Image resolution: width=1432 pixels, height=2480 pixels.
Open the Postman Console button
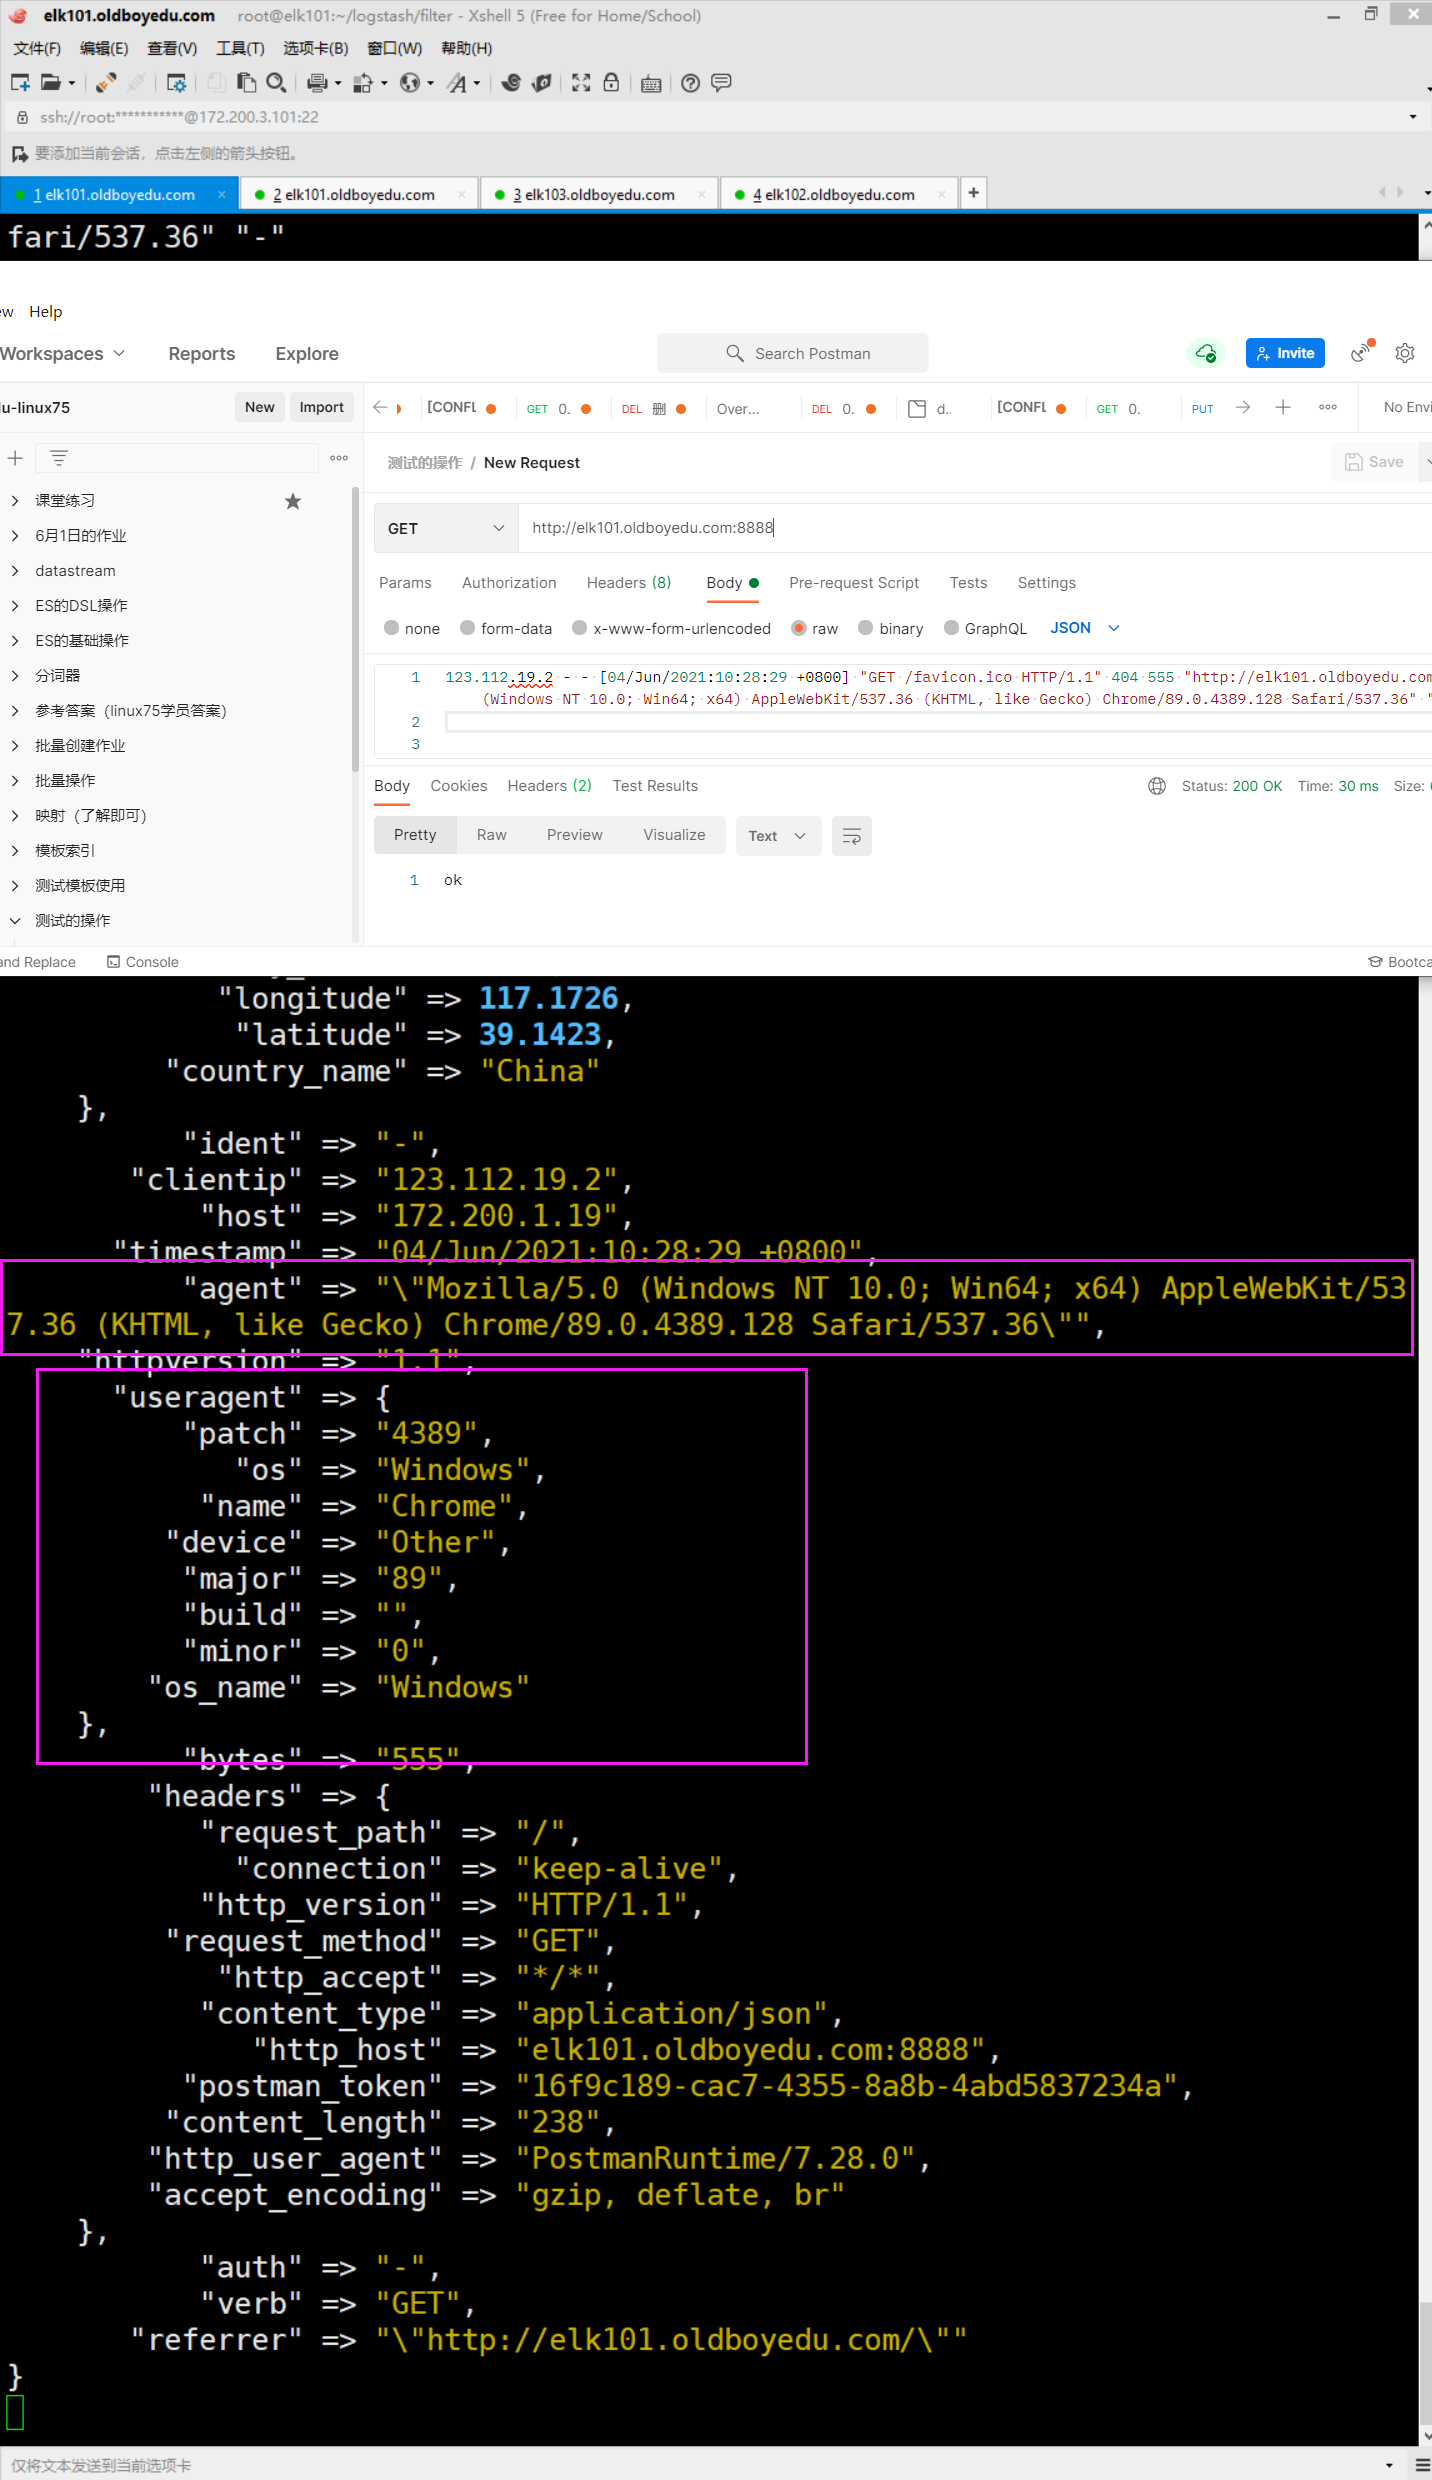142,962
